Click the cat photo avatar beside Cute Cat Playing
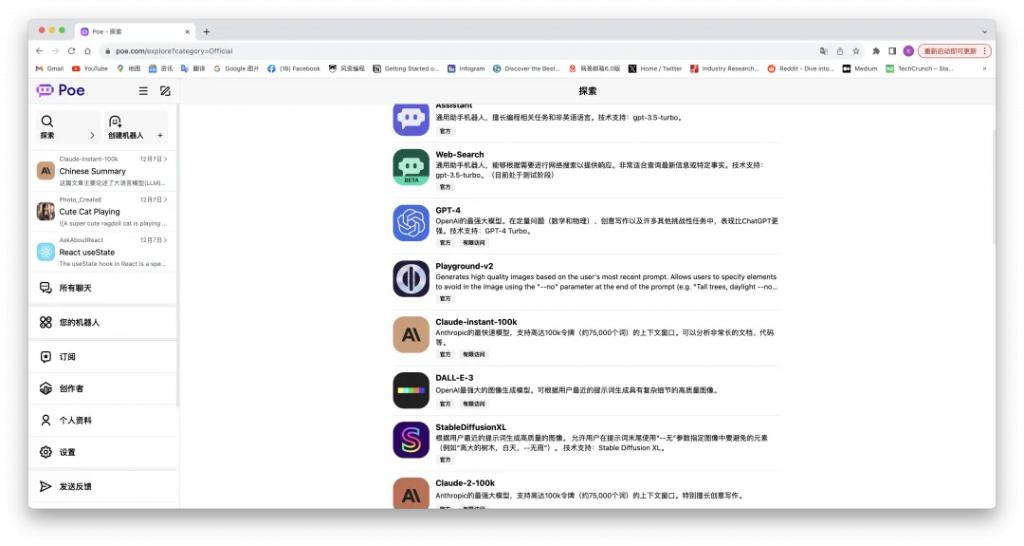 click(46, 212)
